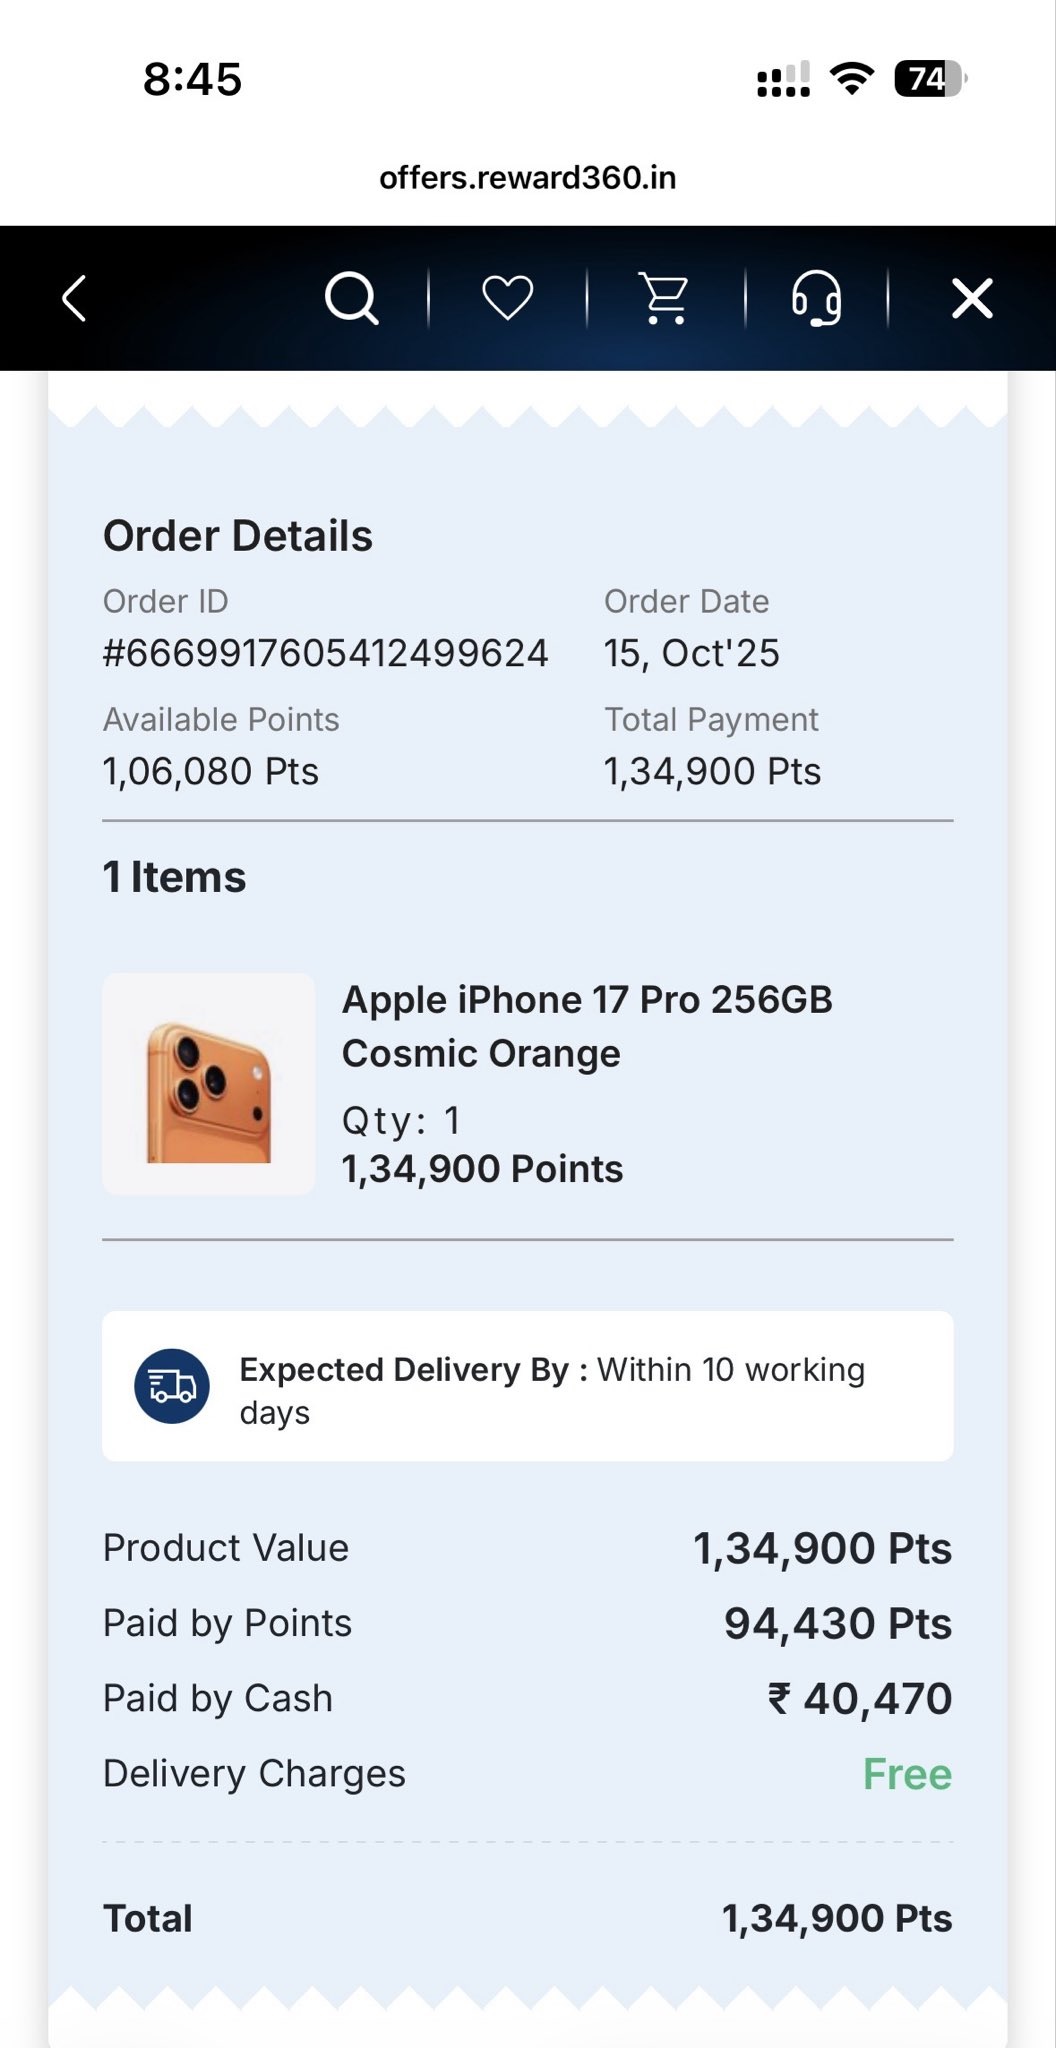
Task: Tap the back arrow icon
Action: click(x=75, y=298)
